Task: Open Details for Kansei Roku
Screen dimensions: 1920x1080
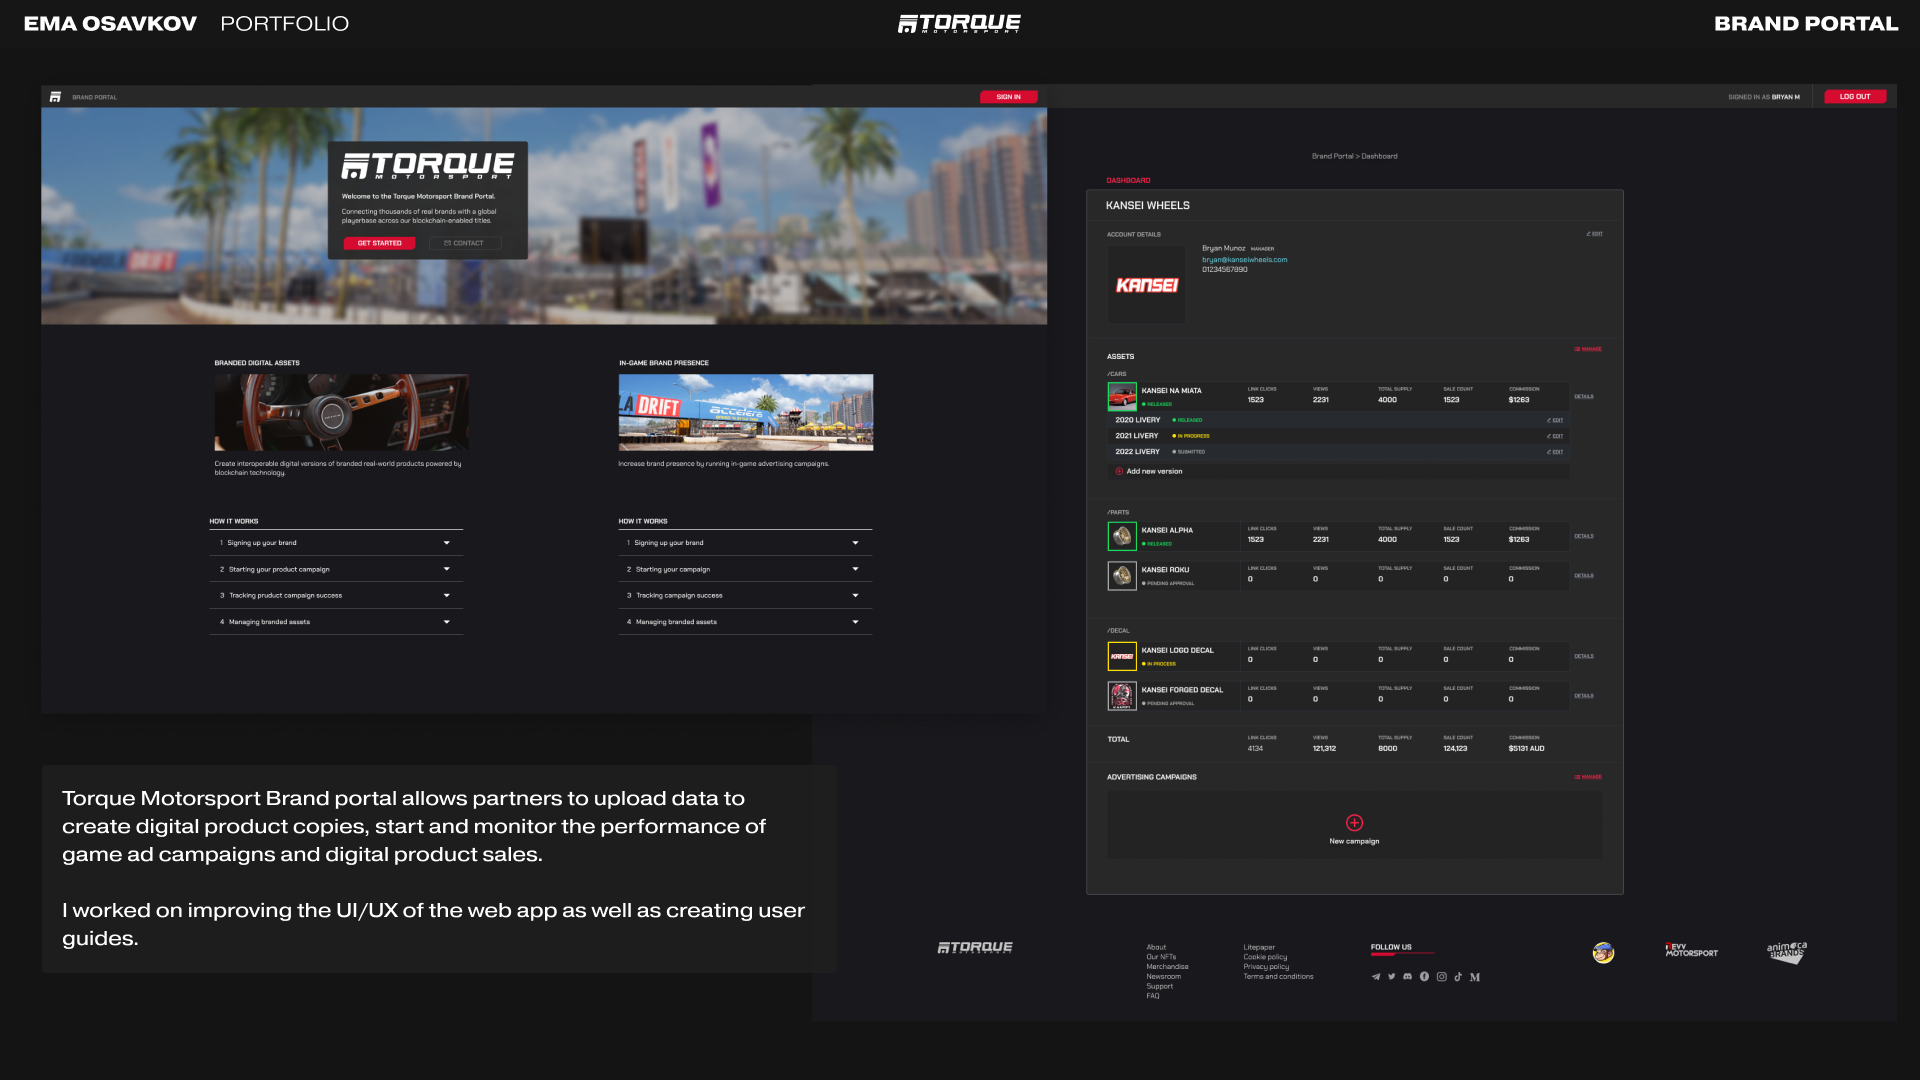Action: [1584, 576]
